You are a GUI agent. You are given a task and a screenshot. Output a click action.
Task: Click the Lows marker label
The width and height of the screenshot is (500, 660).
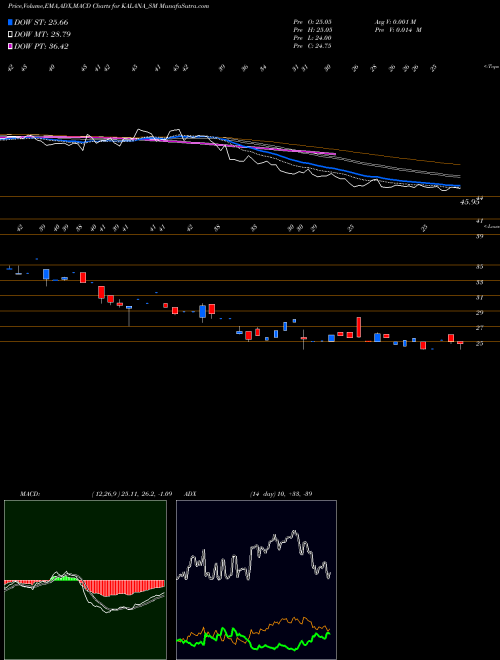click(x=491, y=227)
